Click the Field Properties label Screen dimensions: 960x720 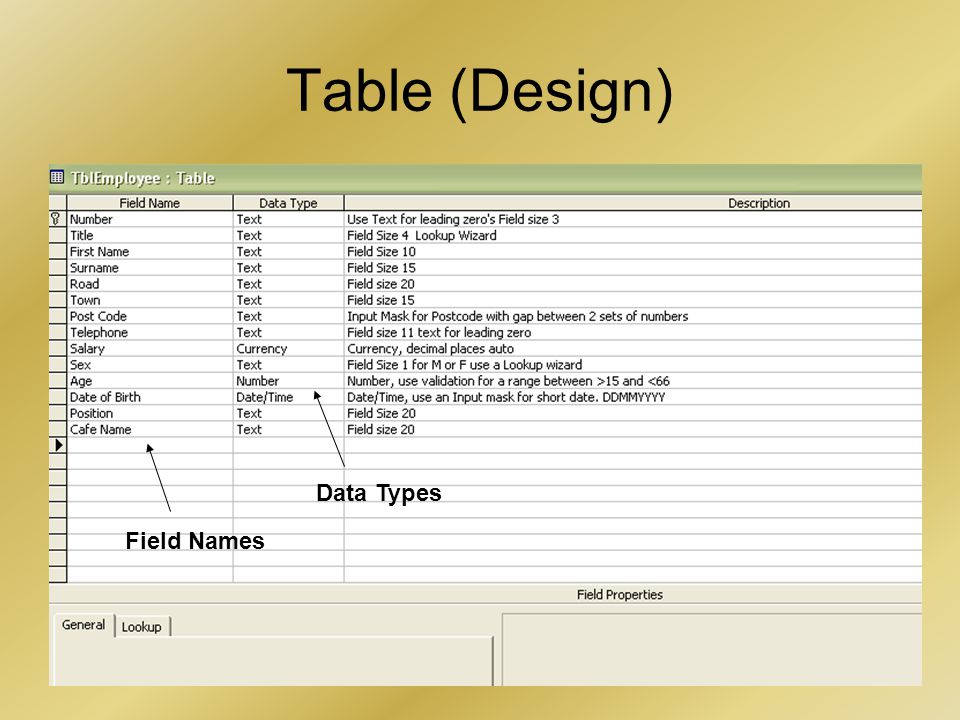(620, 594)
